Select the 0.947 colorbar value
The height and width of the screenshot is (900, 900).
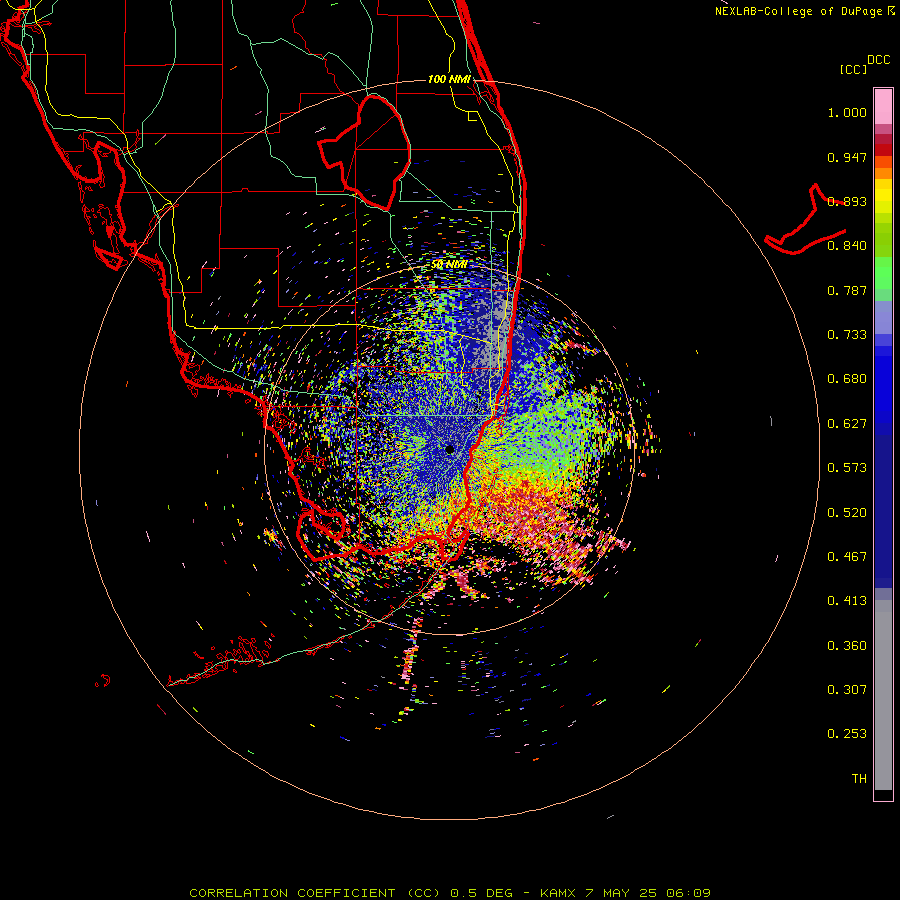847,157
